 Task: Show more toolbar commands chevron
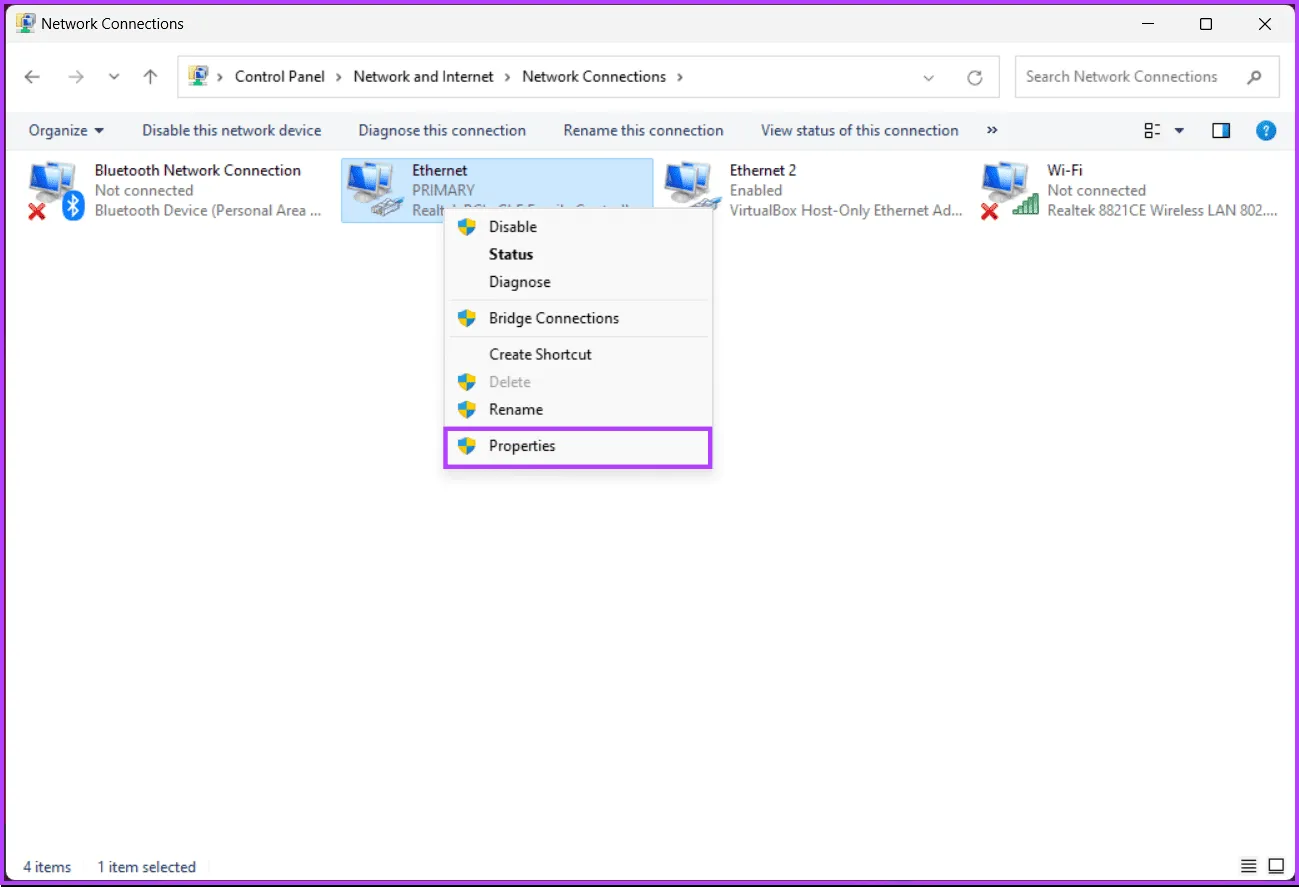click(x=992, y=130)
